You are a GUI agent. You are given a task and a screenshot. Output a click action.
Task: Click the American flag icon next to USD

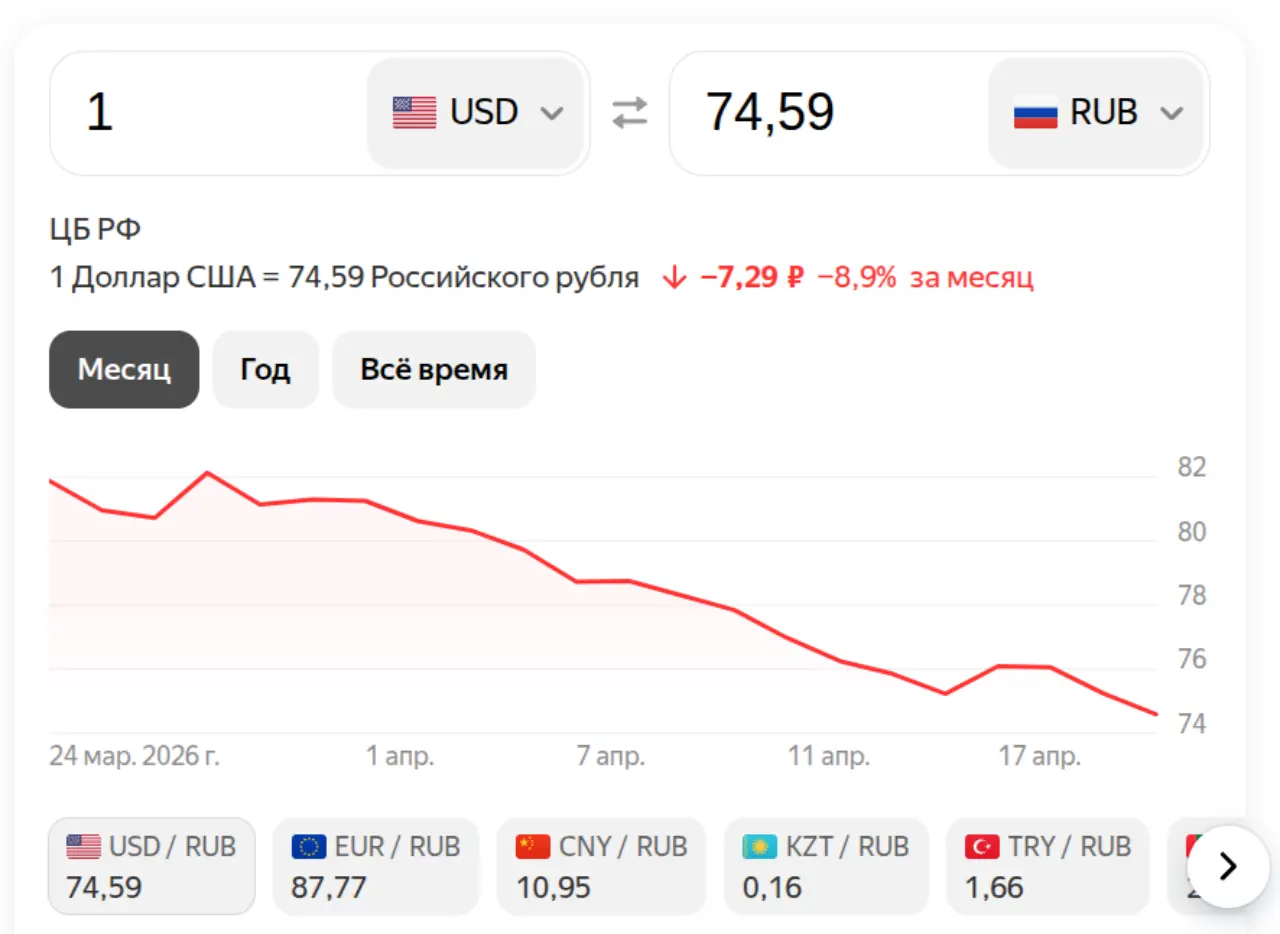pyautogui.click(x=413, y=112)
